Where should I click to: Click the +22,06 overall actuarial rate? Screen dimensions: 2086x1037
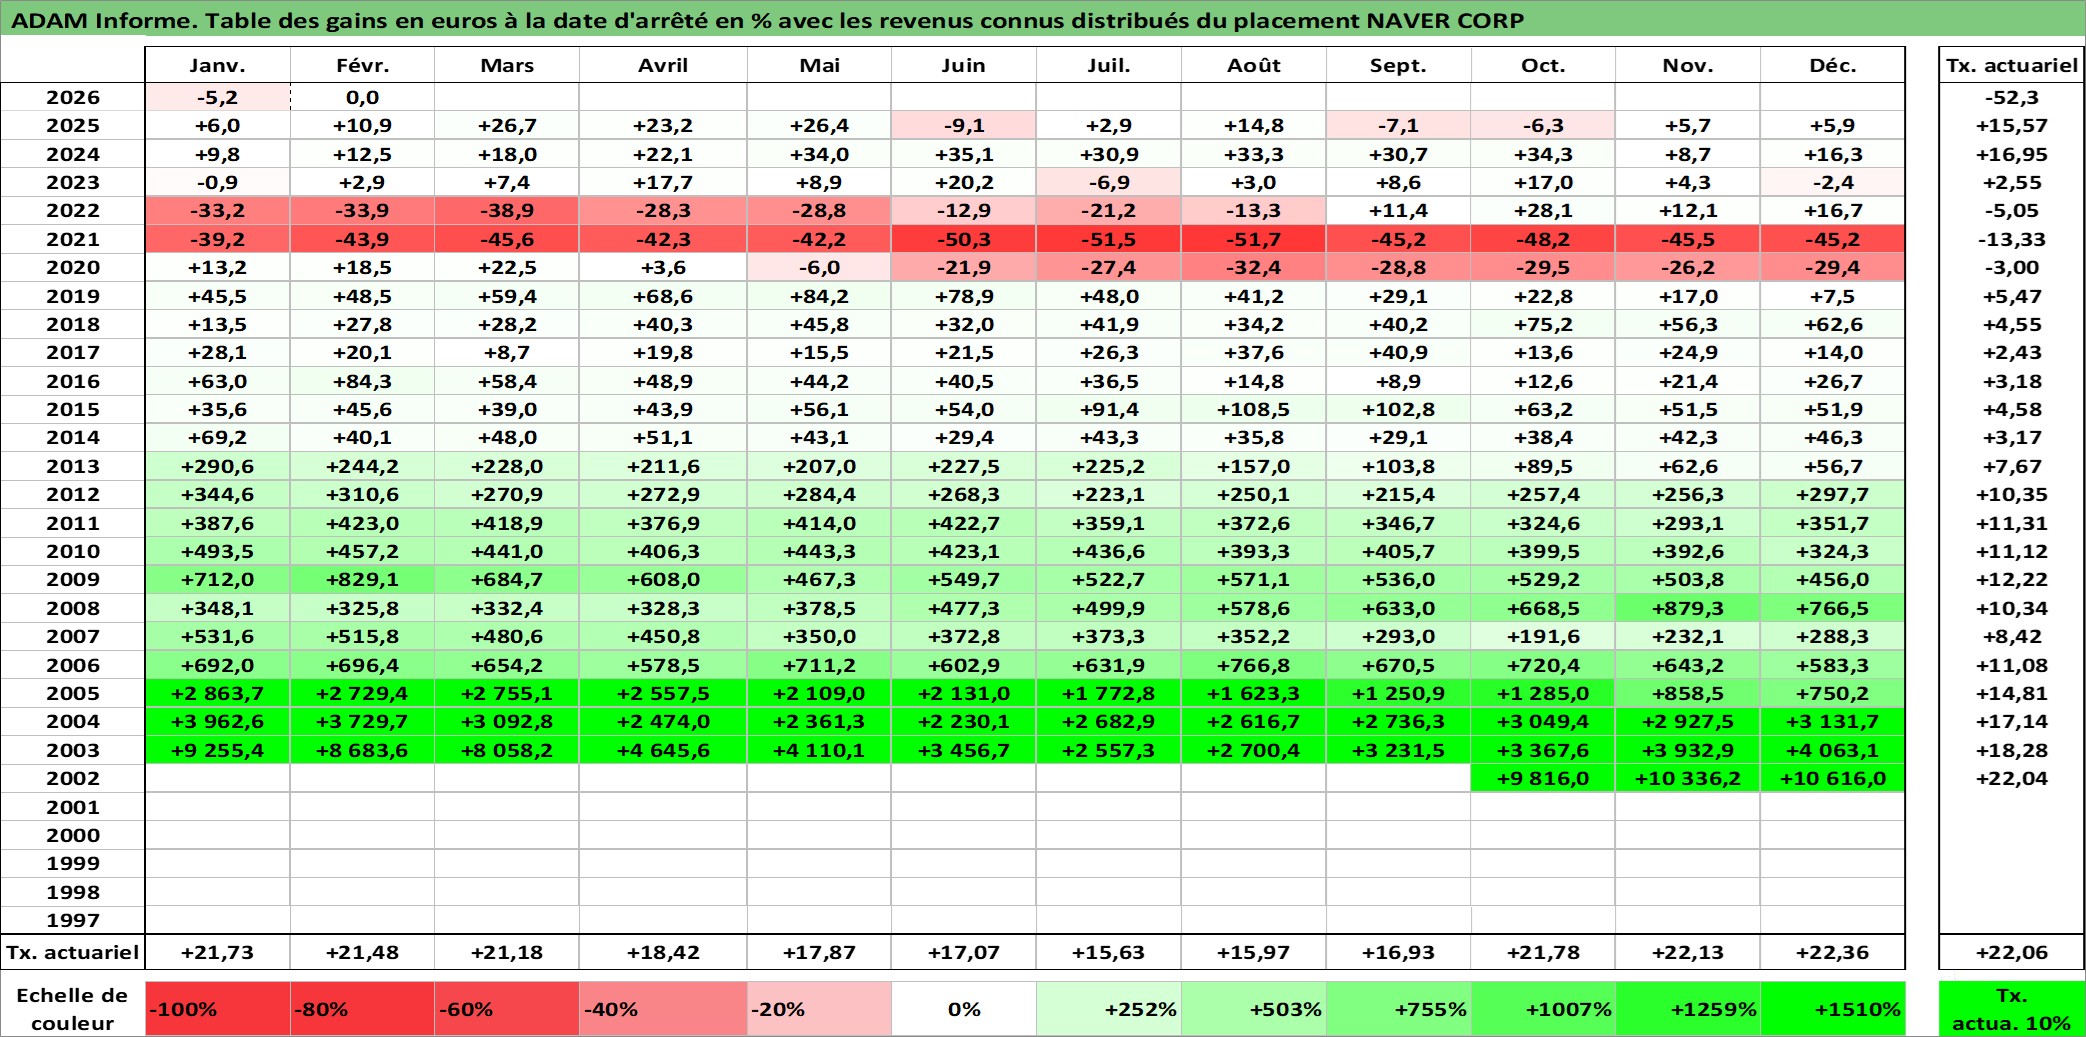pyautogui.click(x=2012, y=952)
